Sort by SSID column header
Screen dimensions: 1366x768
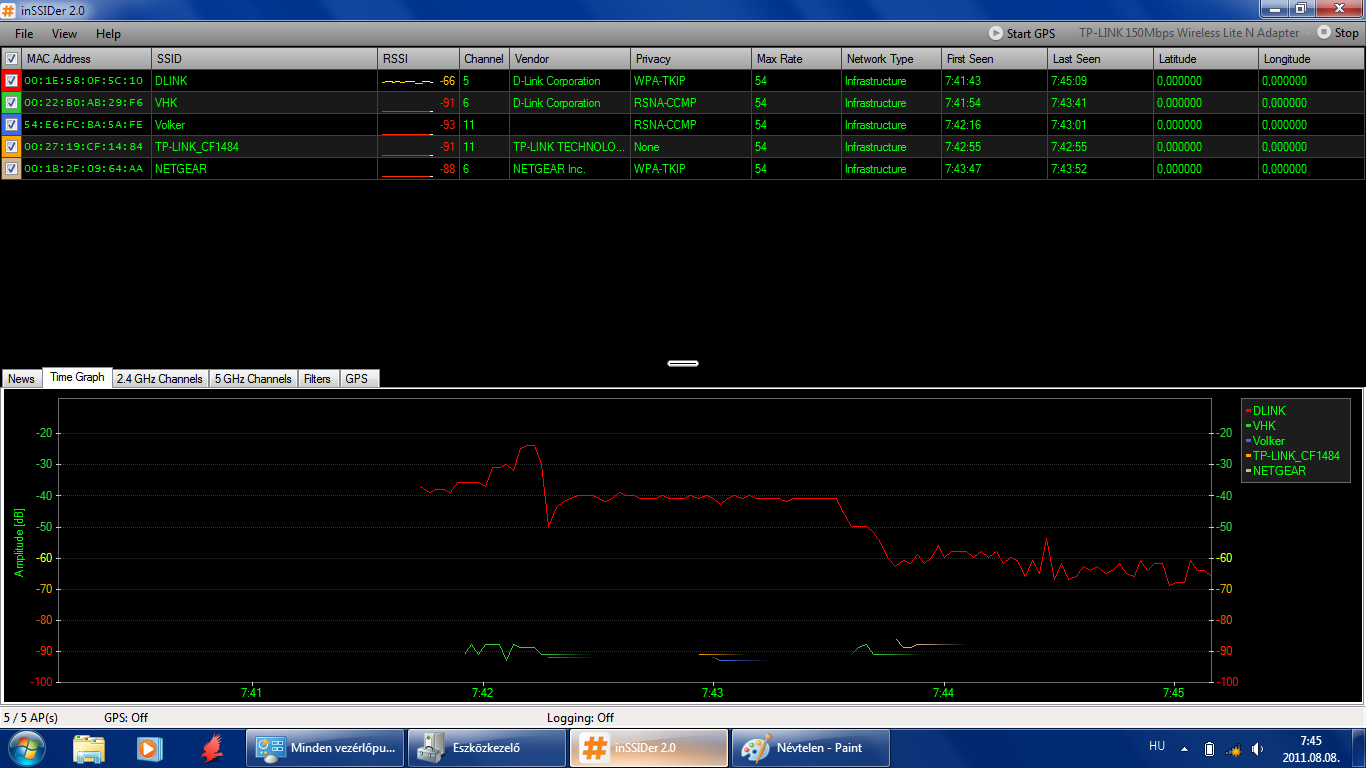(265, 59)
